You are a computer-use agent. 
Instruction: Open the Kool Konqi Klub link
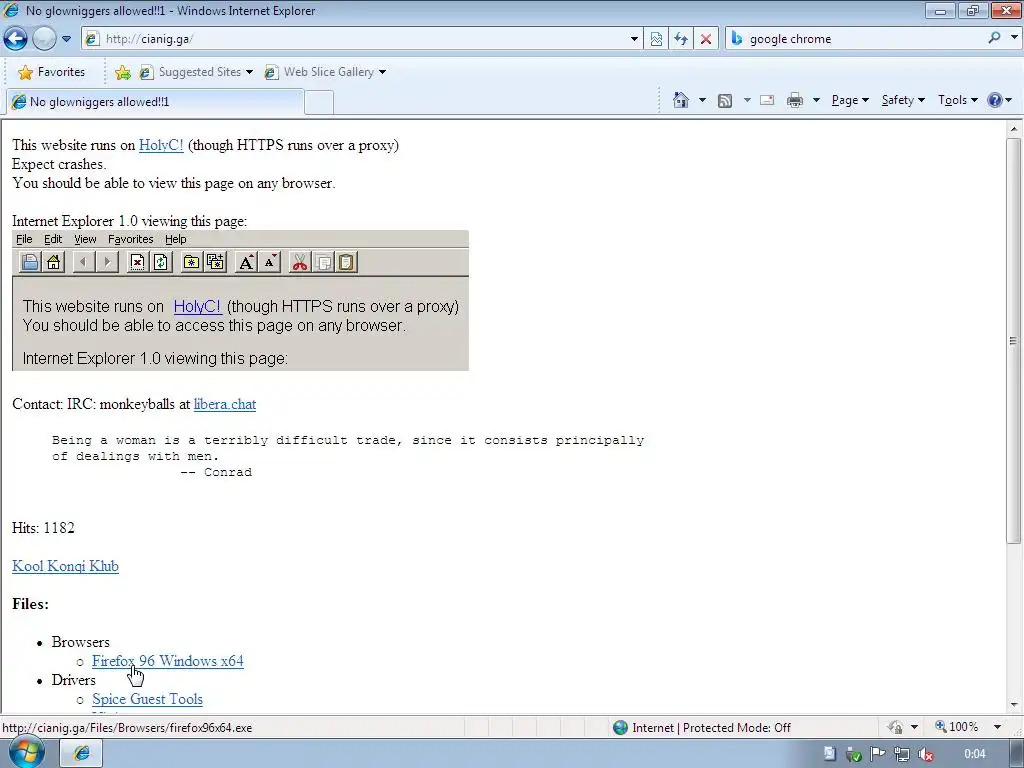[x=65, y=566]
